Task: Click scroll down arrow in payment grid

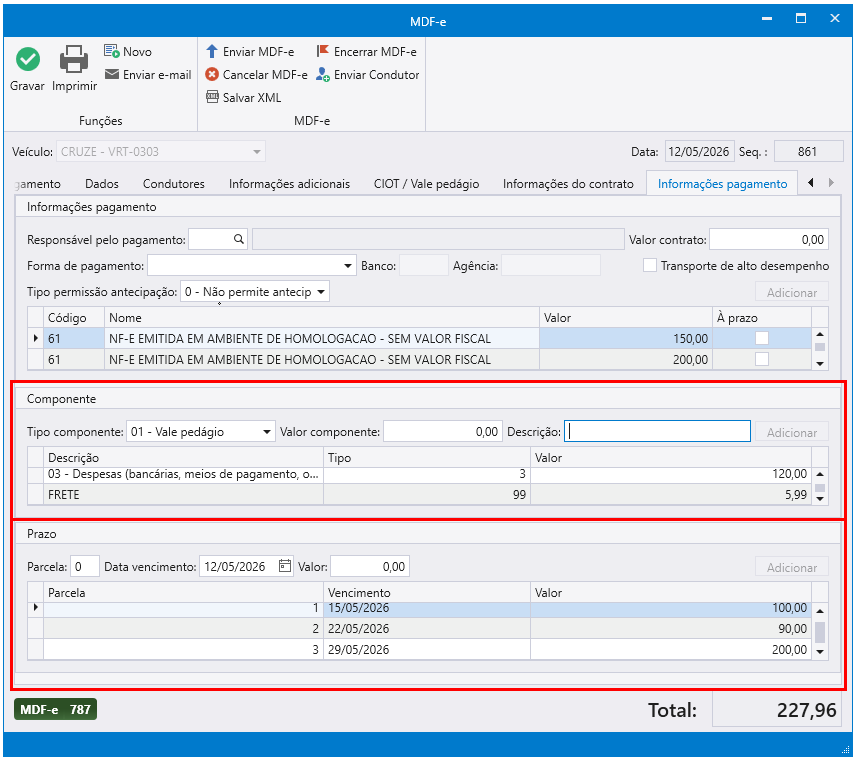Action: [x=819, y=364]
